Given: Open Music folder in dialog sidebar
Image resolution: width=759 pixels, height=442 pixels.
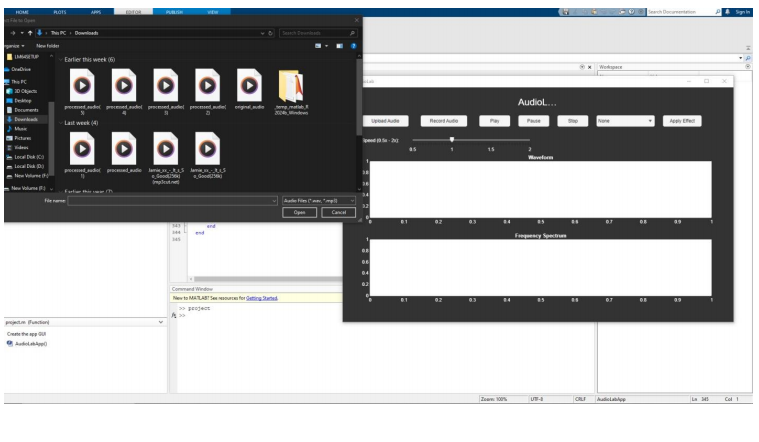Looking at the screenshot, I should [17, 129].
